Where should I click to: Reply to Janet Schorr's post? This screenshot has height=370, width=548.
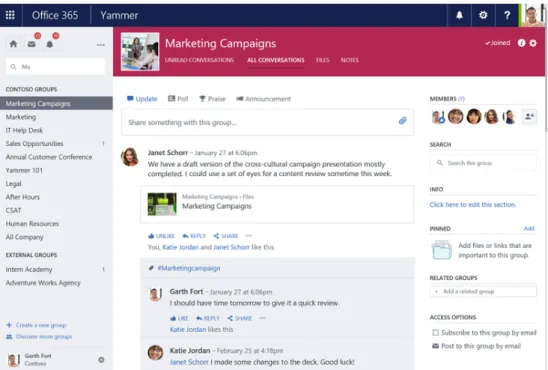pos(194,236)
